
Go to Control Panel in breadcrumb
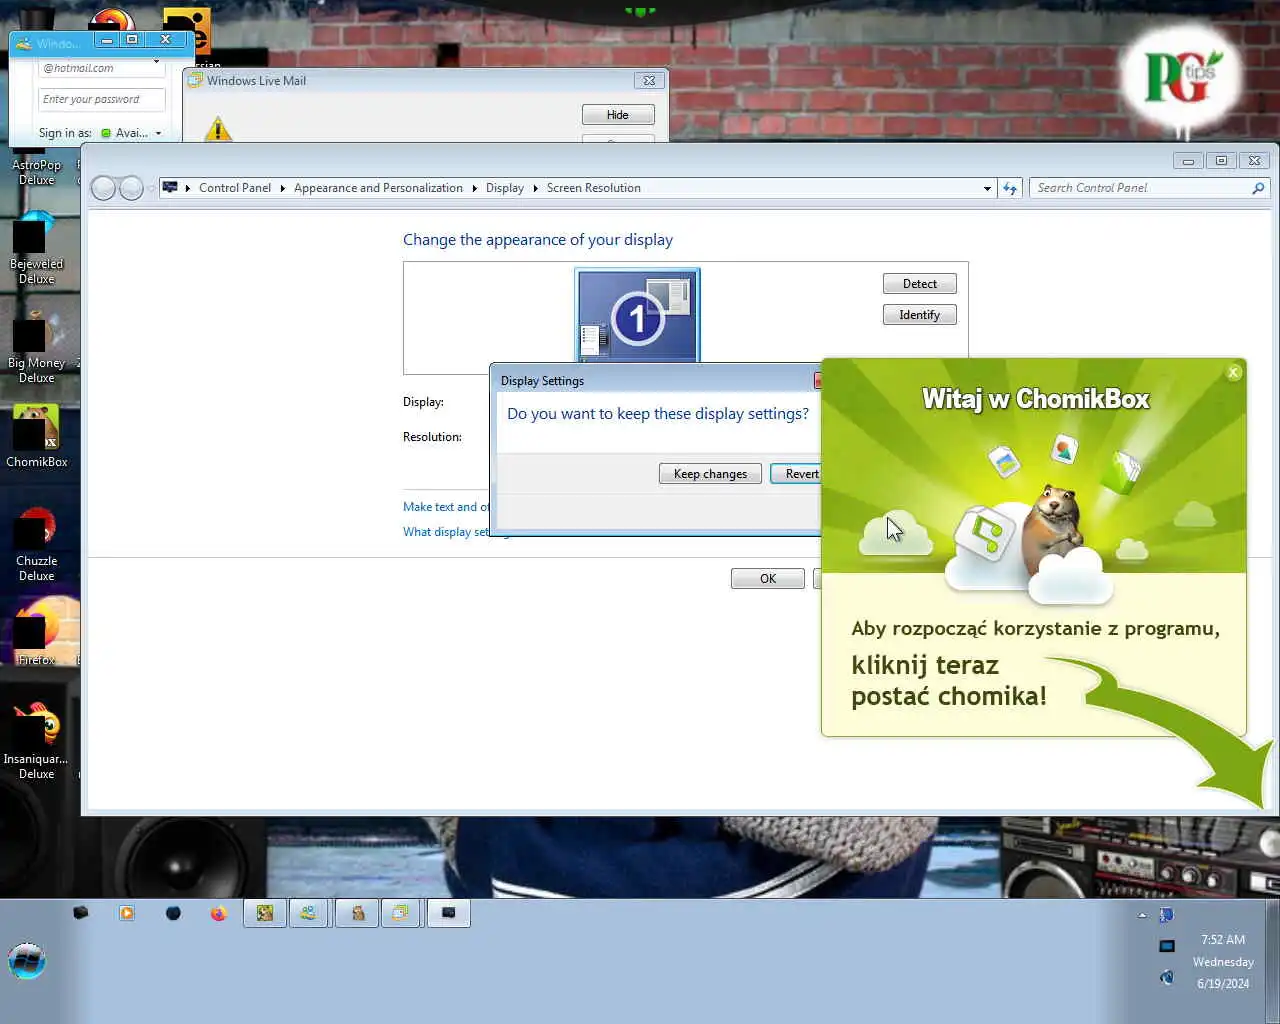[x=235, y=188]
